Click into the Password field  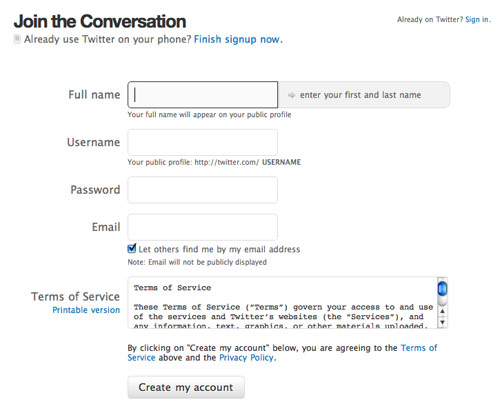(202, 190)
